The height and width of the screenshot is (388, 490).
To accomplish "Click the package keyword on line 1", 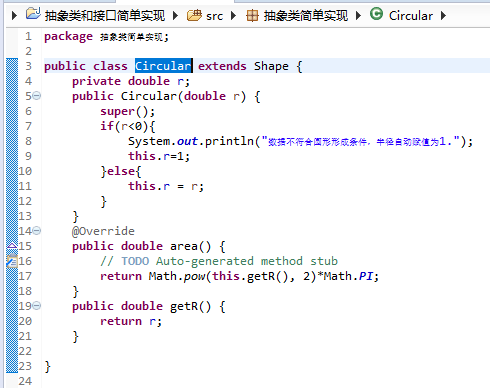I will [68, 37].
